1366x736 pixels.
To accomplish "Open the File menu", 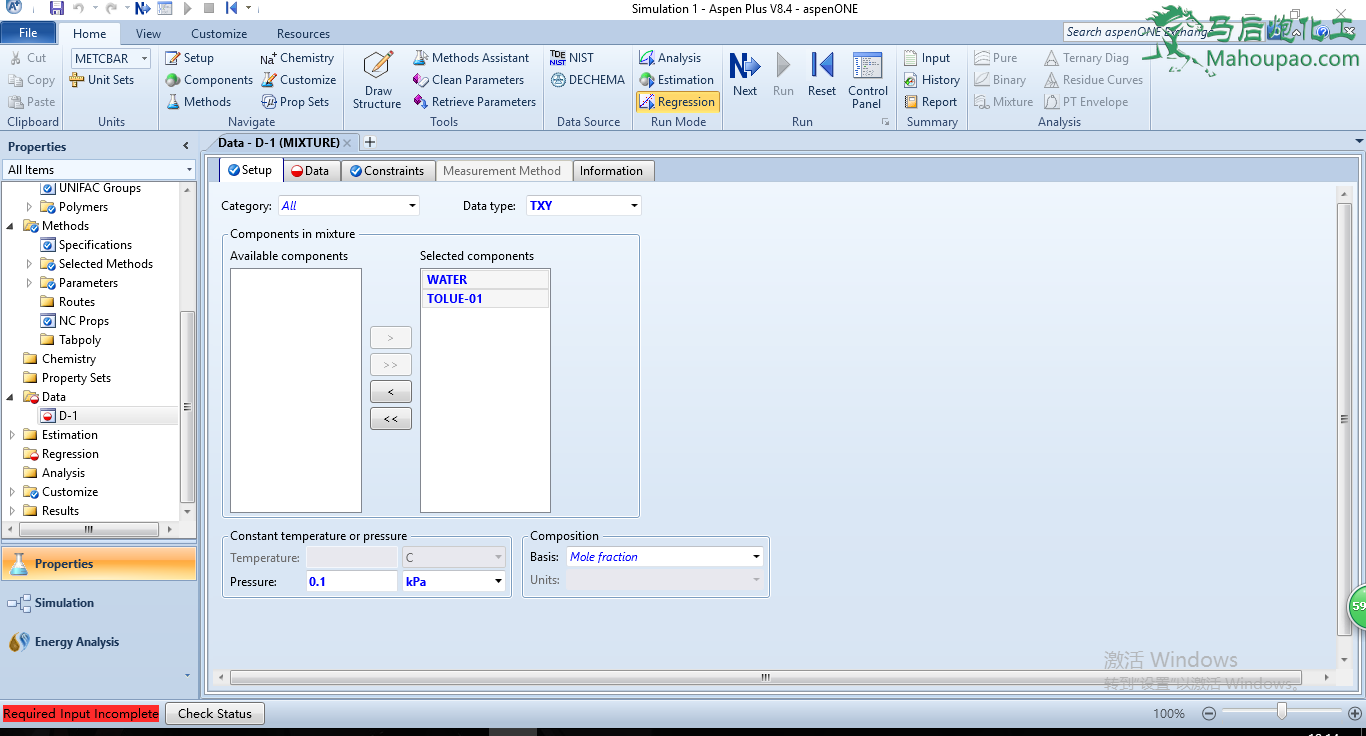I will (28, 33).
